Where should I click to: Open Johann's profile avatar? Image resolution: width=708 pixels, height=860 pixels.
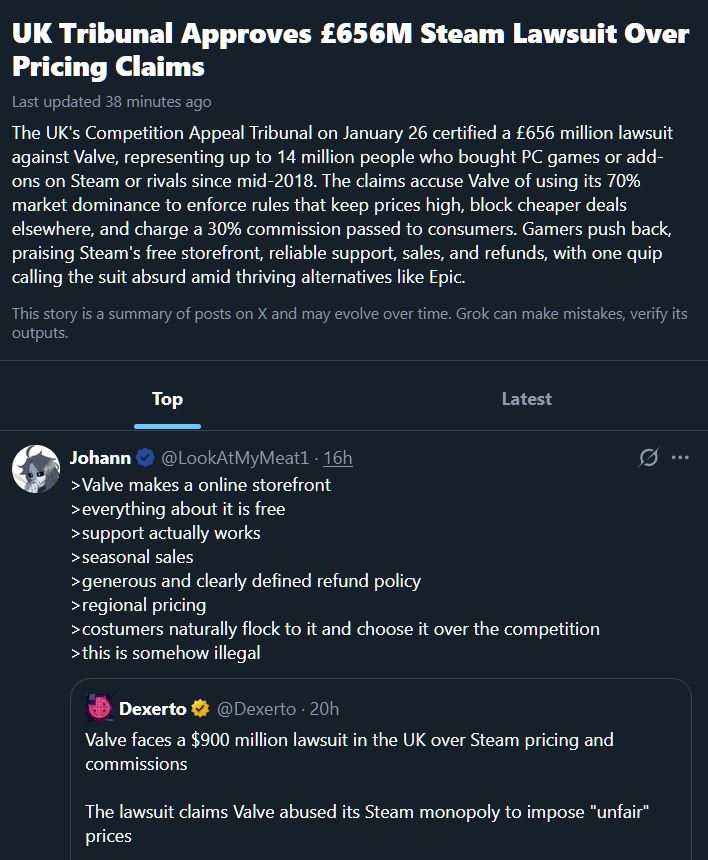tap(35, 469)
